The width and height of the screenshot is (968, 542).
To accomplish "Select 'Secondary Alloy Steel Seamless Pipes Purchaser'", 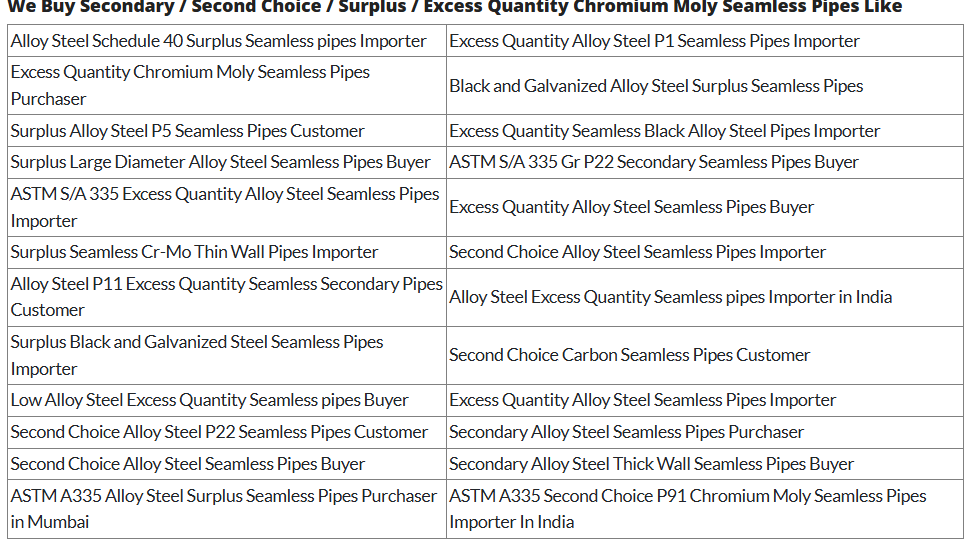I will coord(626,432).
